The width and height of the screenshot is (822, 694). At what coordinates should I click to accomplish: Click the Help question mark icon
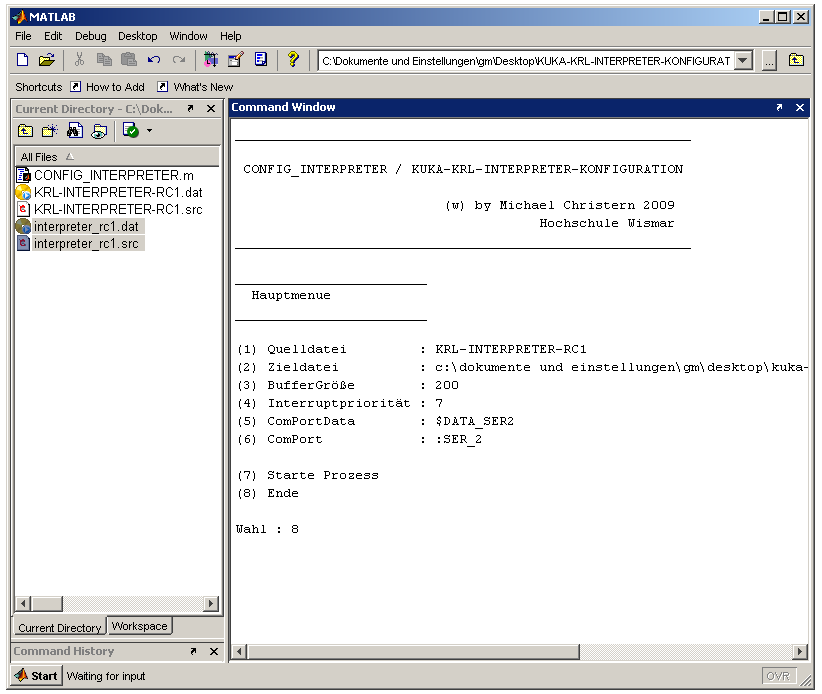tap(293, 60)
